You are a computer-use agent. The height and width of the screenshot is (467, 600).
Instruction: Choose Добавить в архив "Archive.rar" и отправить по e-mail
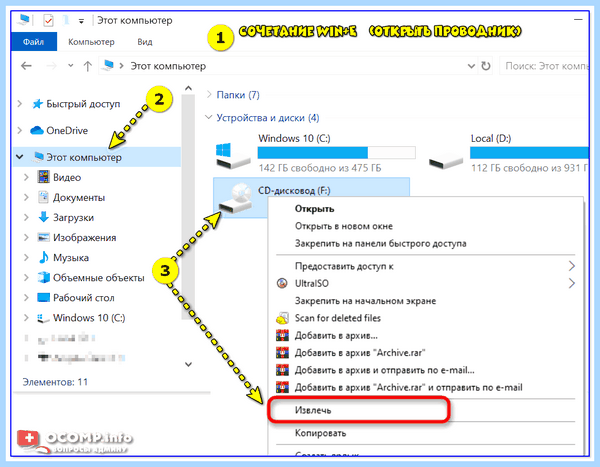(408, 388)
